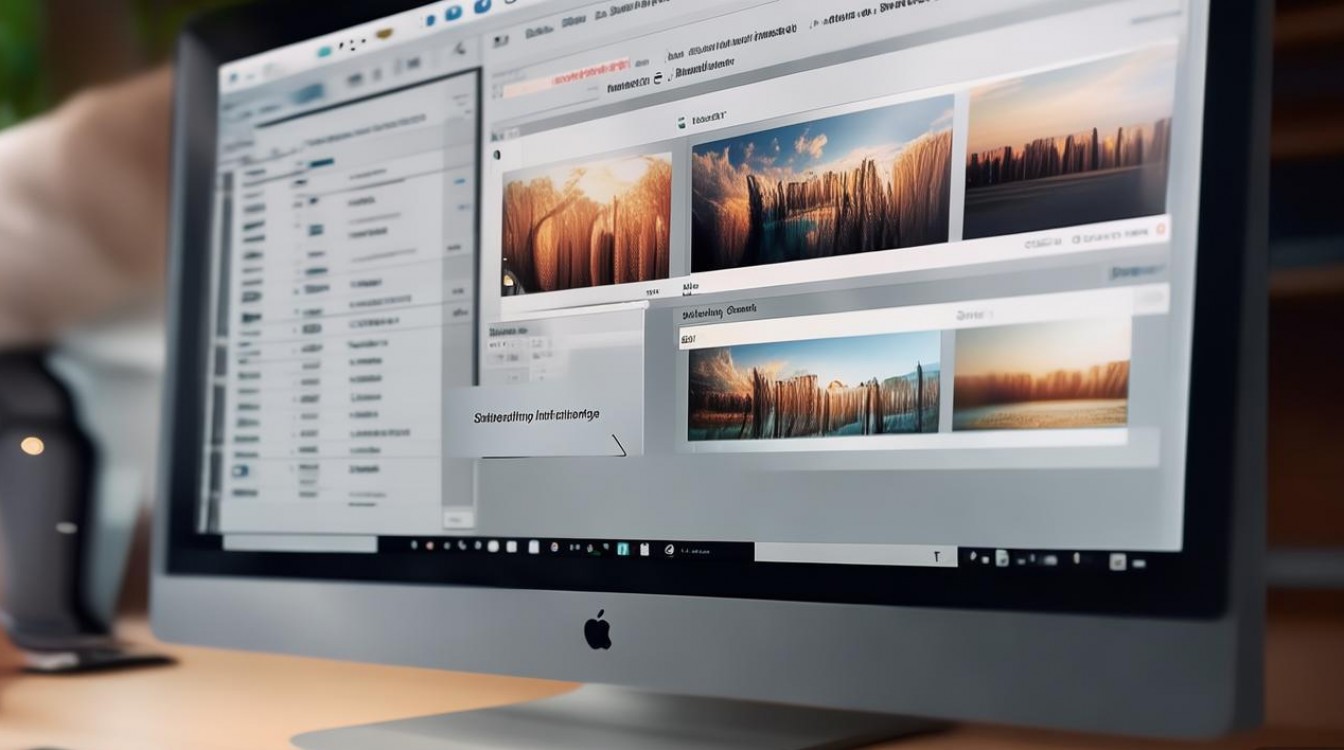
Task: Click the arrow at popup's bottom-right corner
Action: tap(618, 445)
